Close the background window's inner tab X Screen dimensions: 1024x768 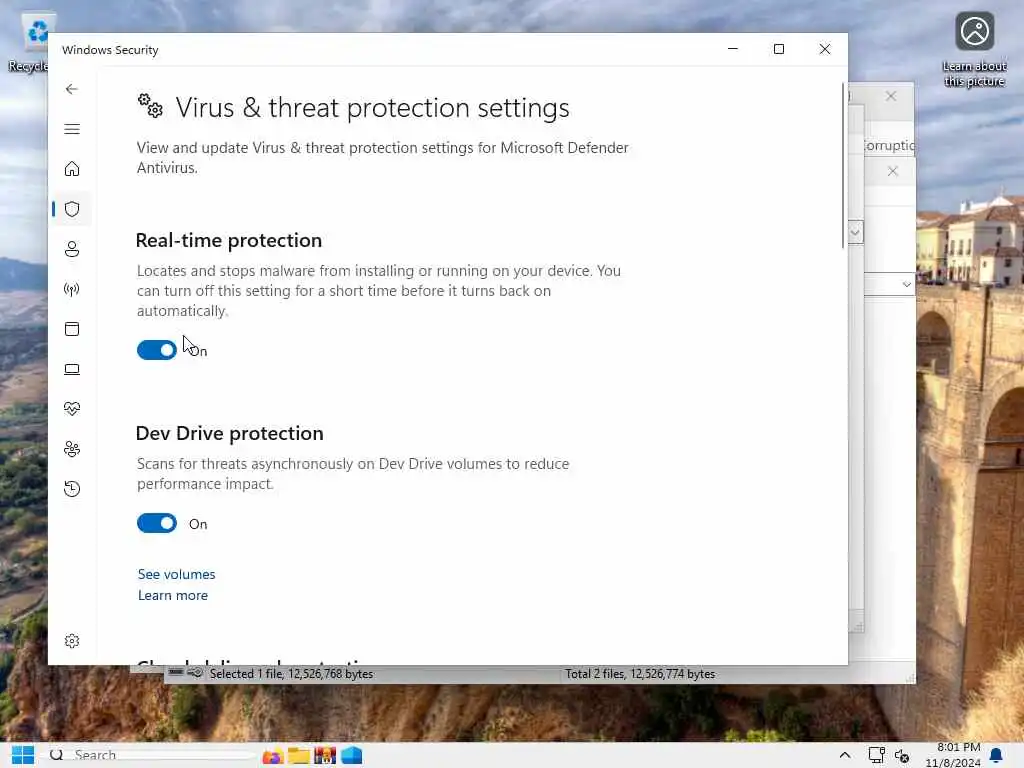point(893,171)
